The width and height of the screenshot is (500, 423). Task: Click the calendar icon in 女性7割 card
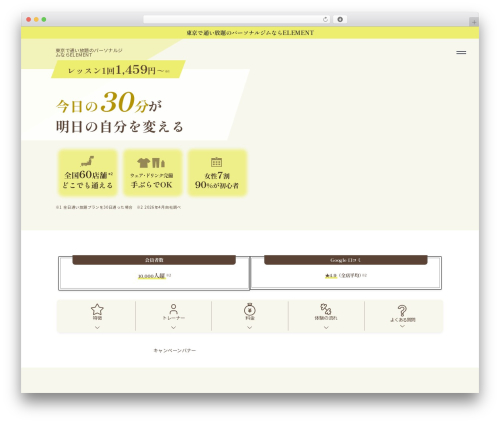[216, 162]
